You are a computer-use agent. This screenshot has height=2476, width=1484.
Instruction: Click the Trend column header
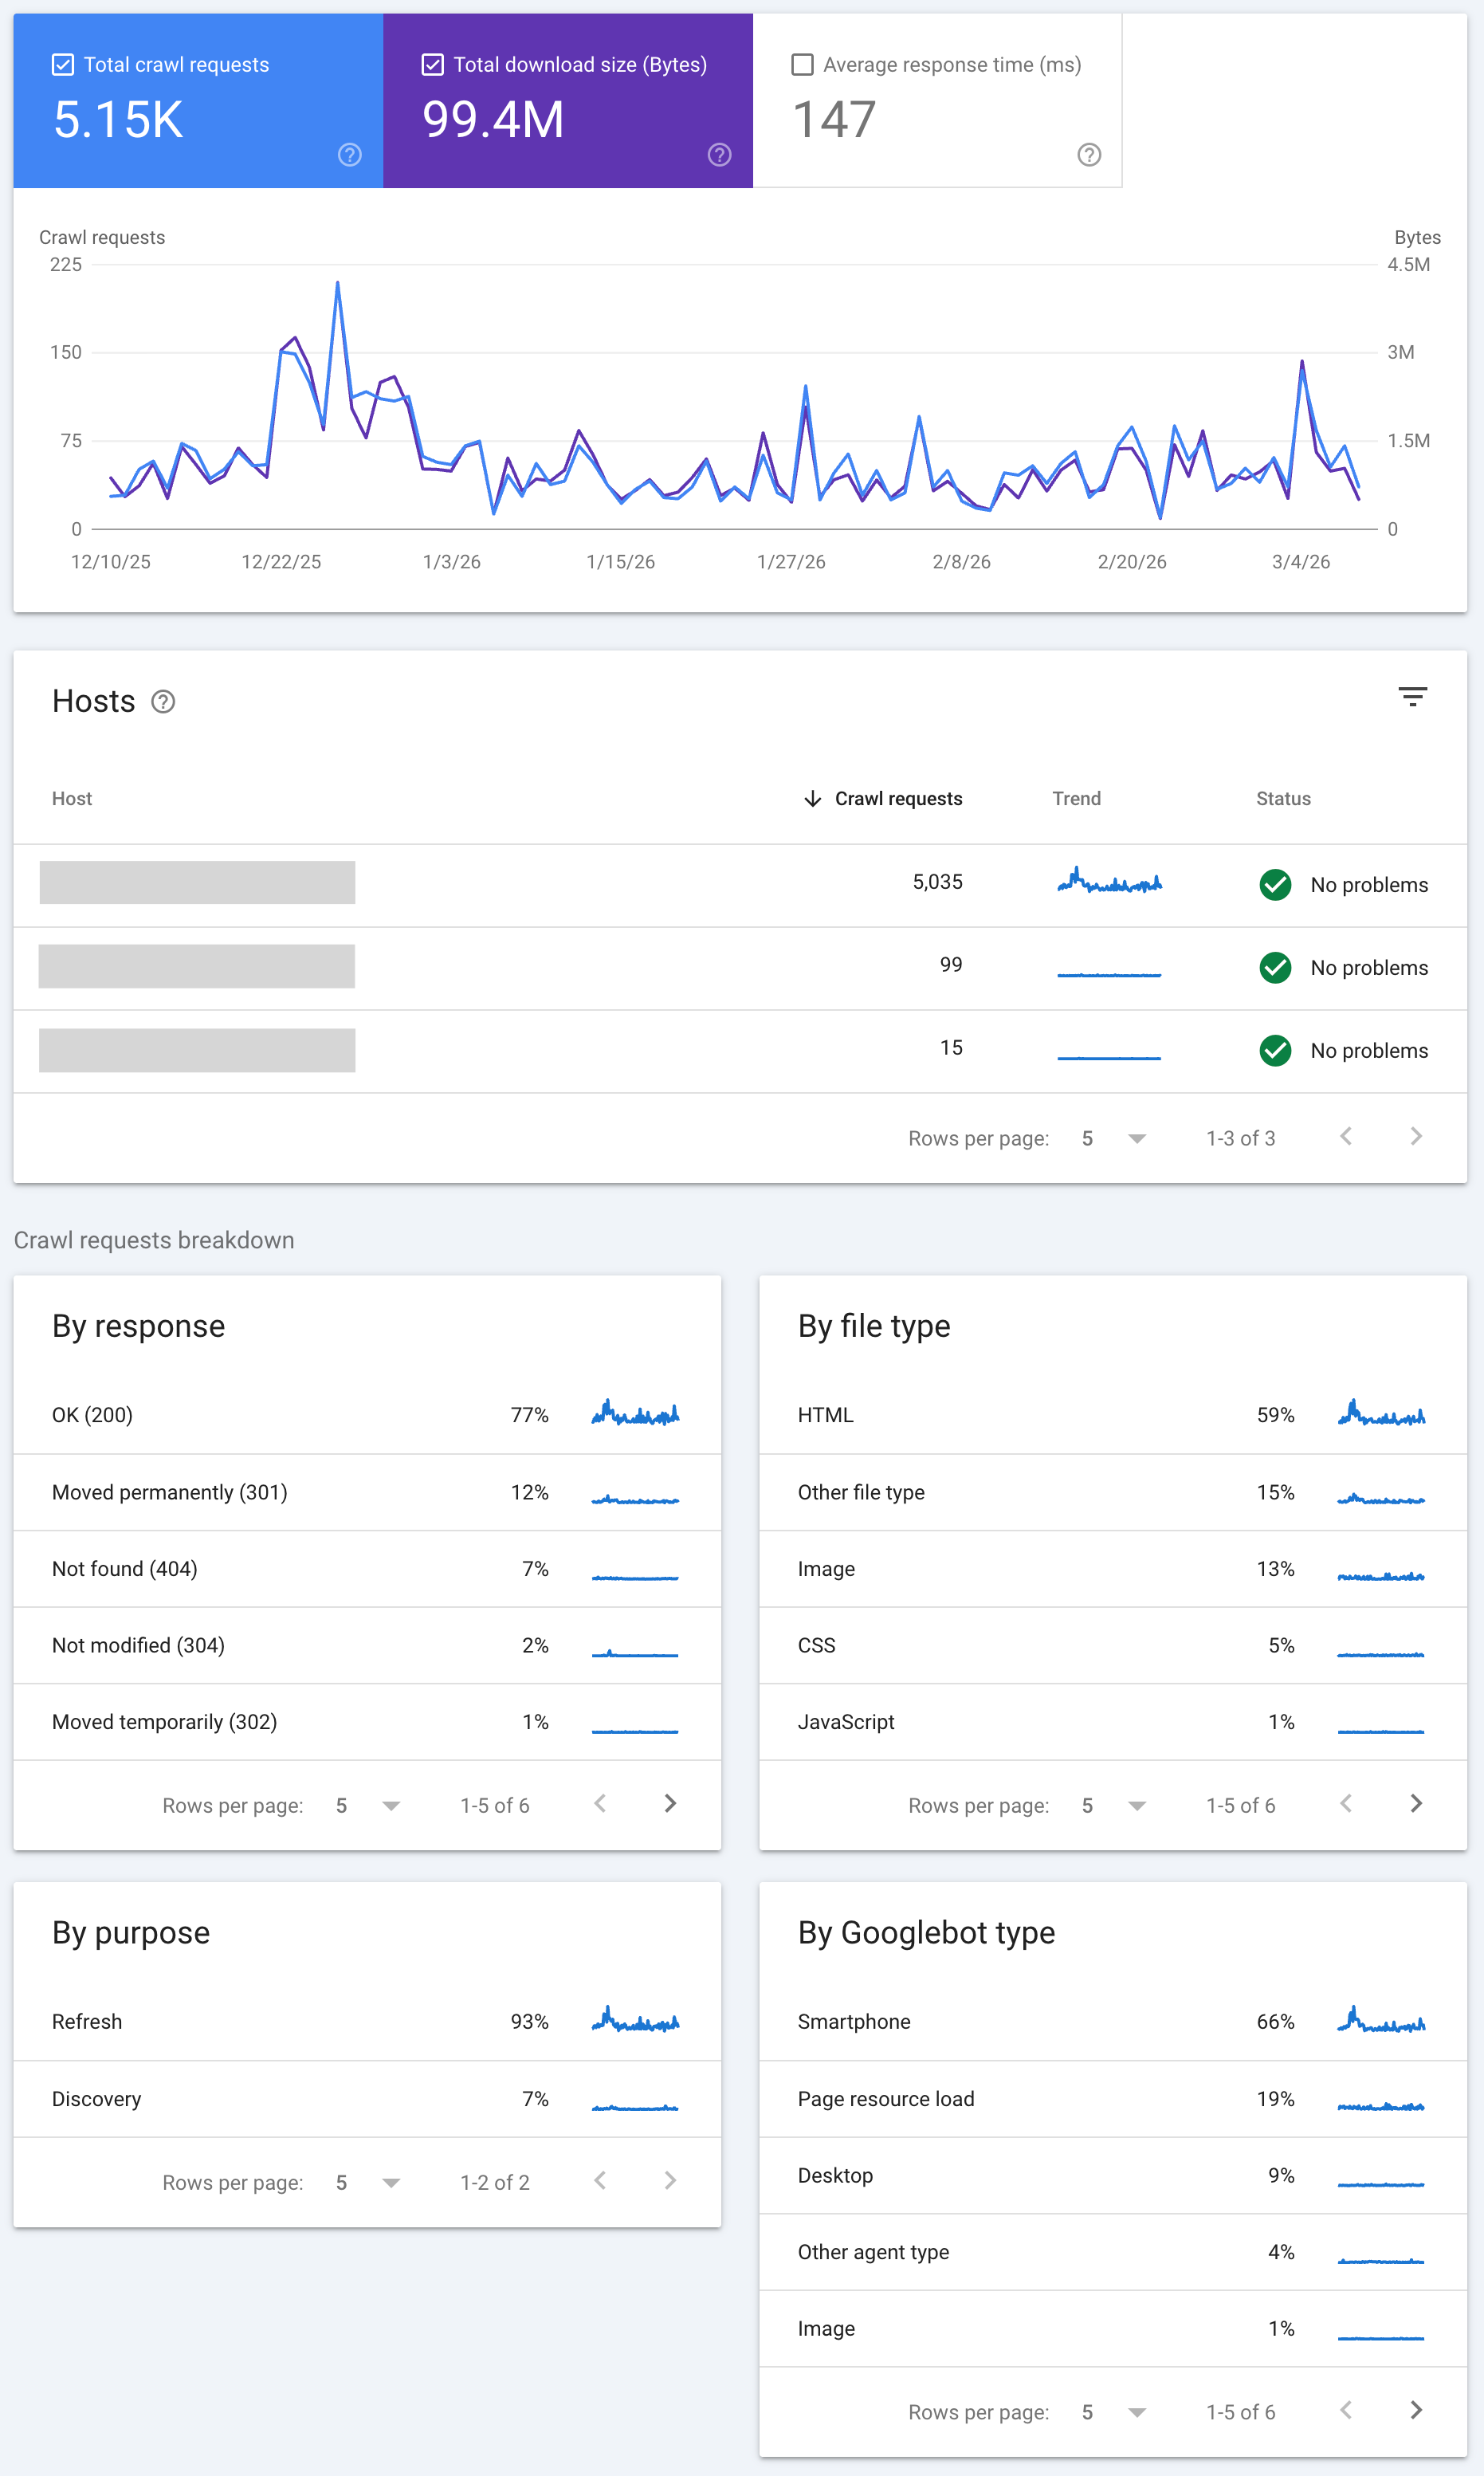(1076, 798)
